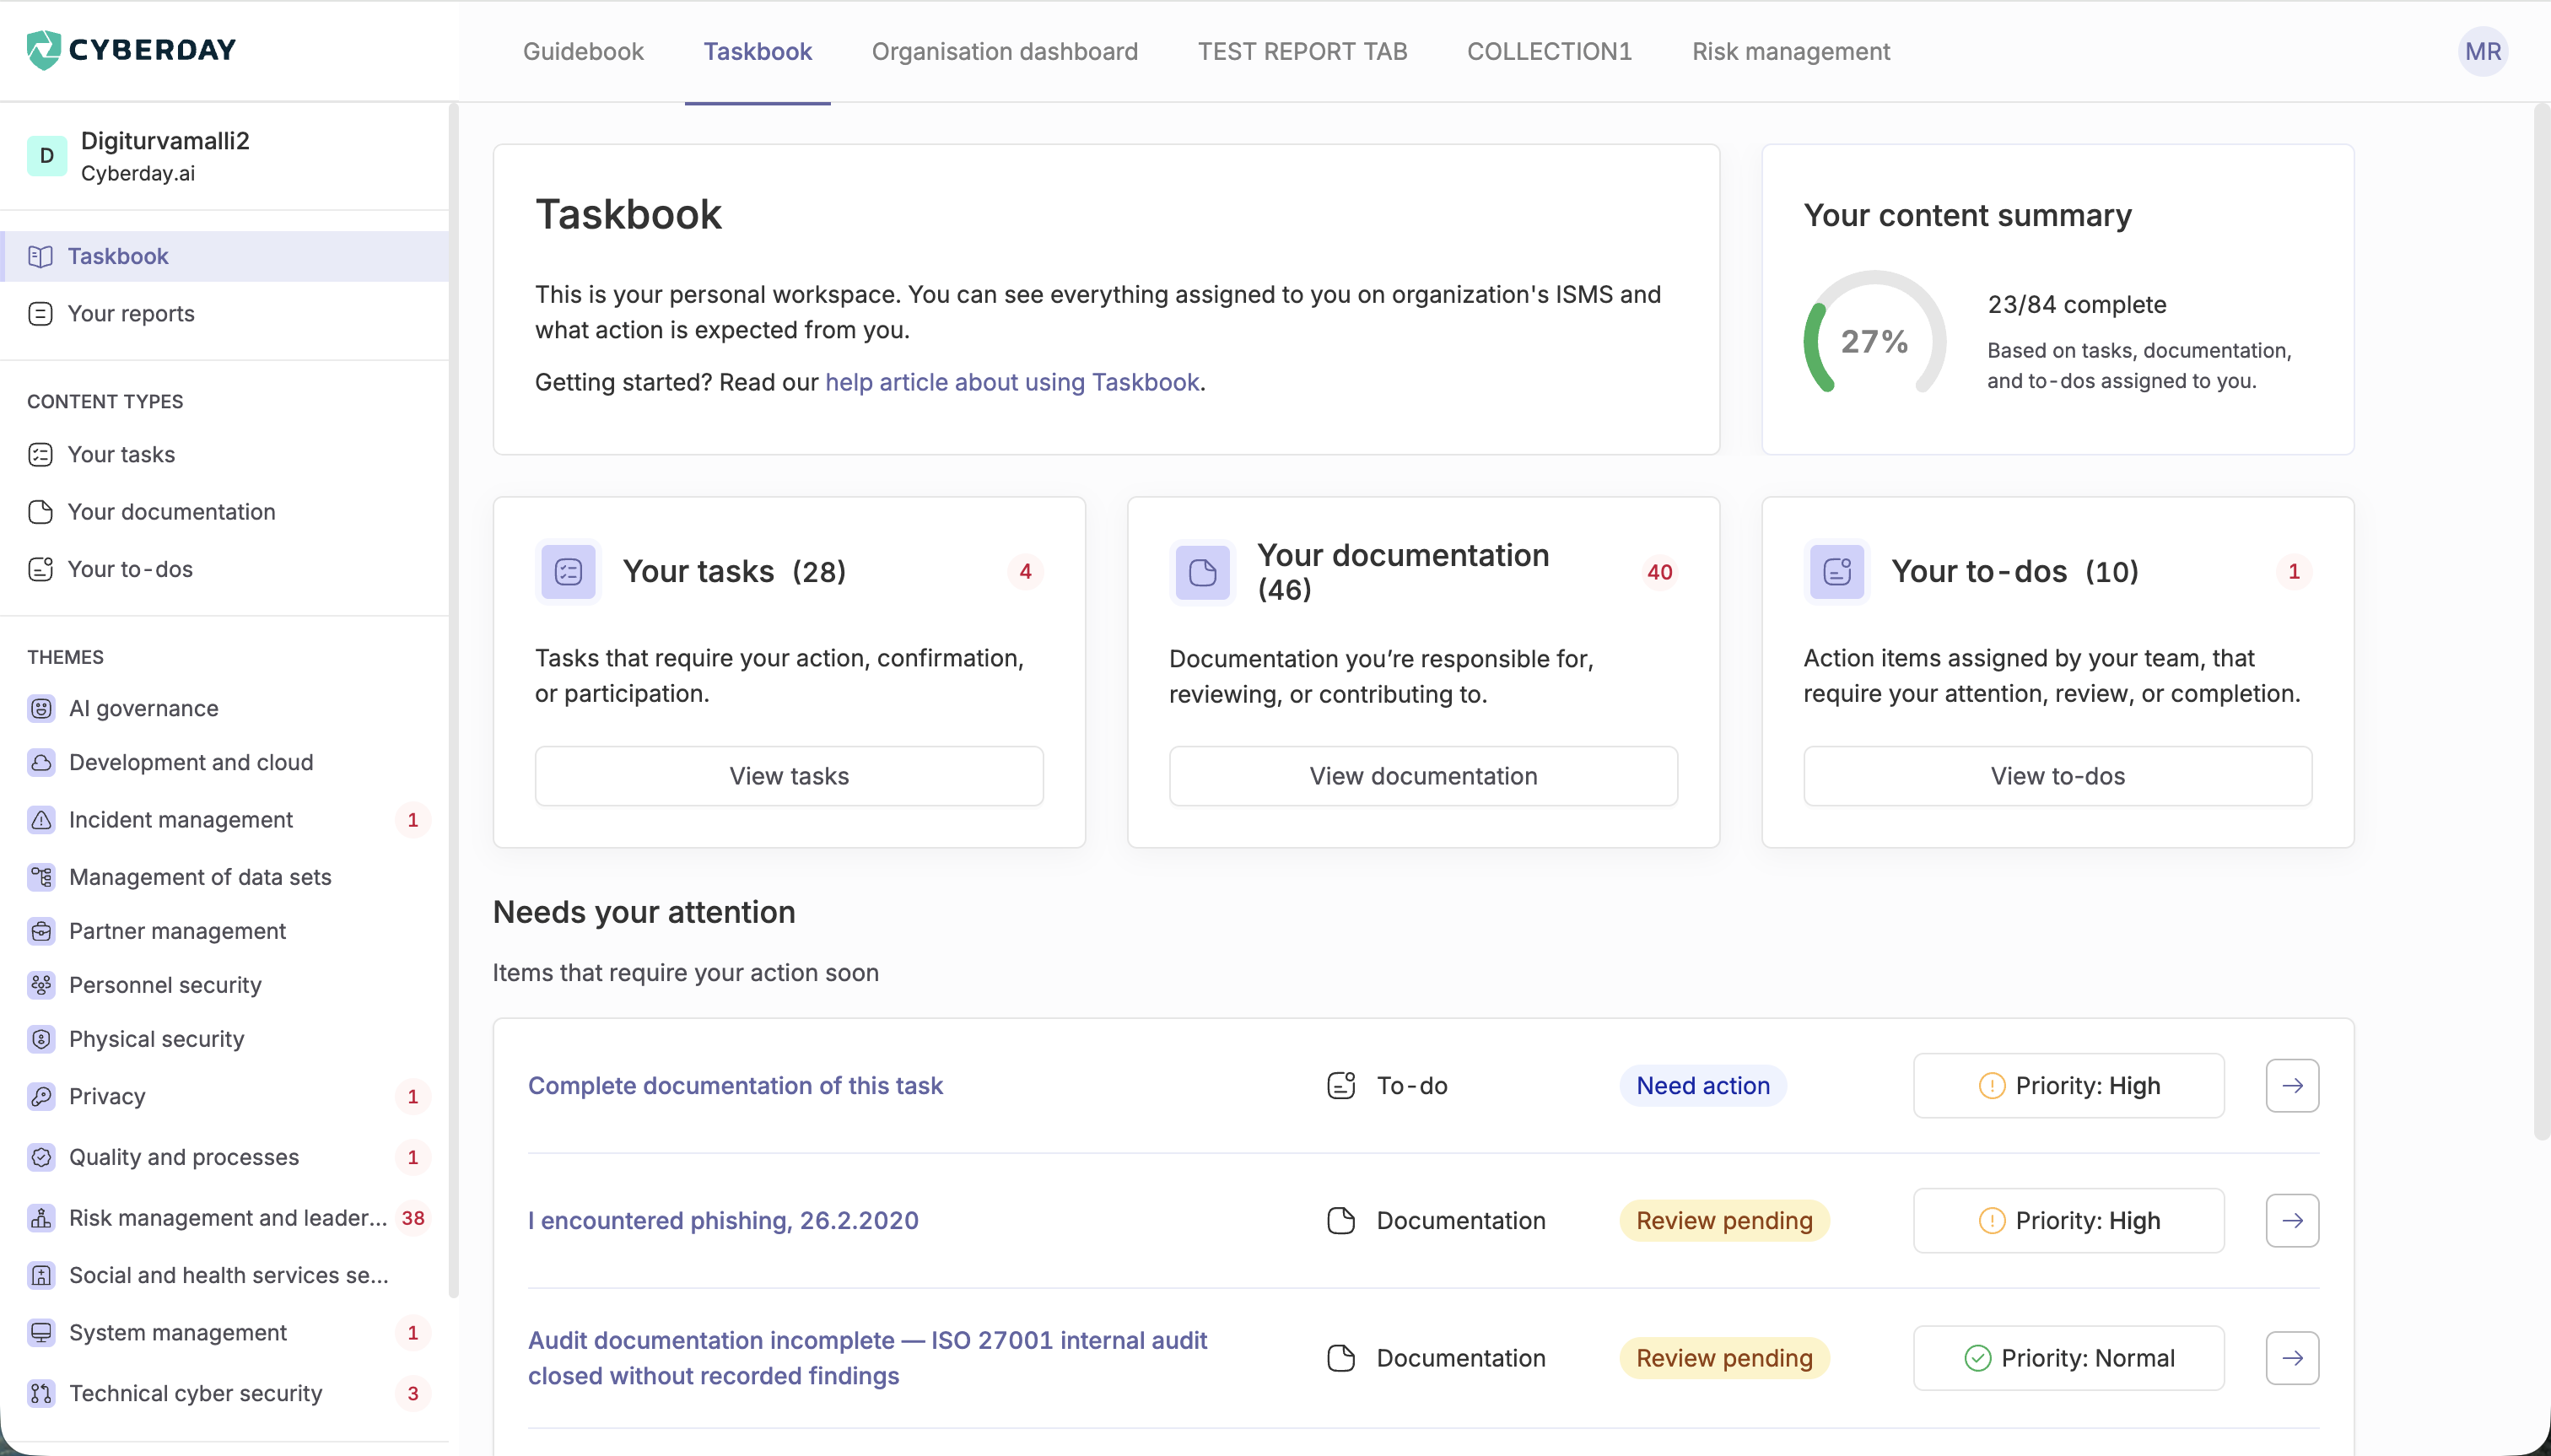Viewport: 2551px width, 1456px height.
Task: Open Priority: High selector for to-do item
Action: (x=2068, y=1085)
